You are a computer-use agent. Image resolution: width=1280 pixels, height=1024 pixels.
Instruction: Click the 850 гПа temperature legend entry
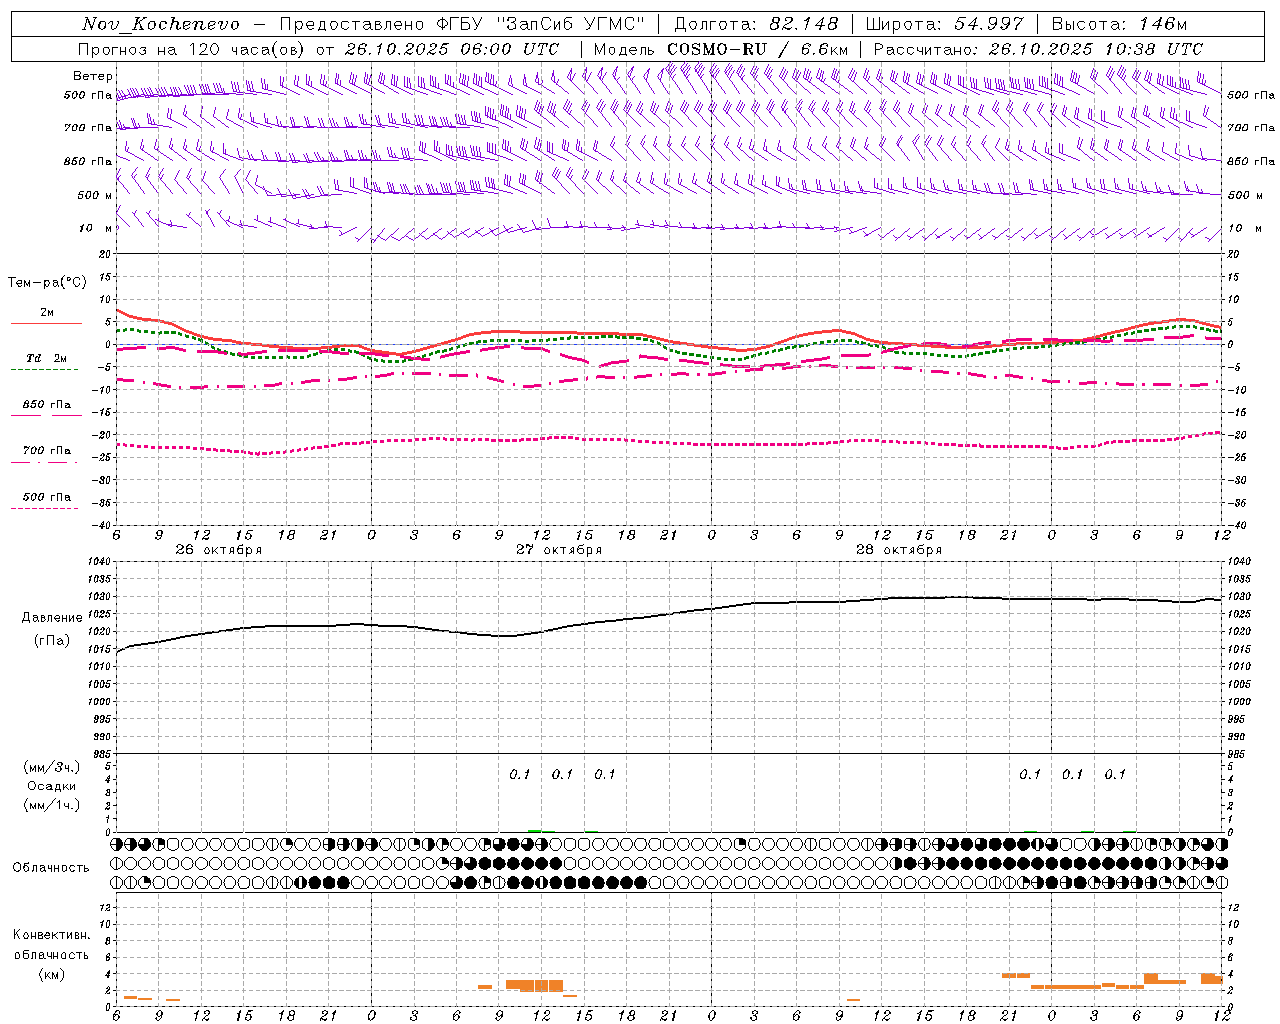[x=46, y=405]
